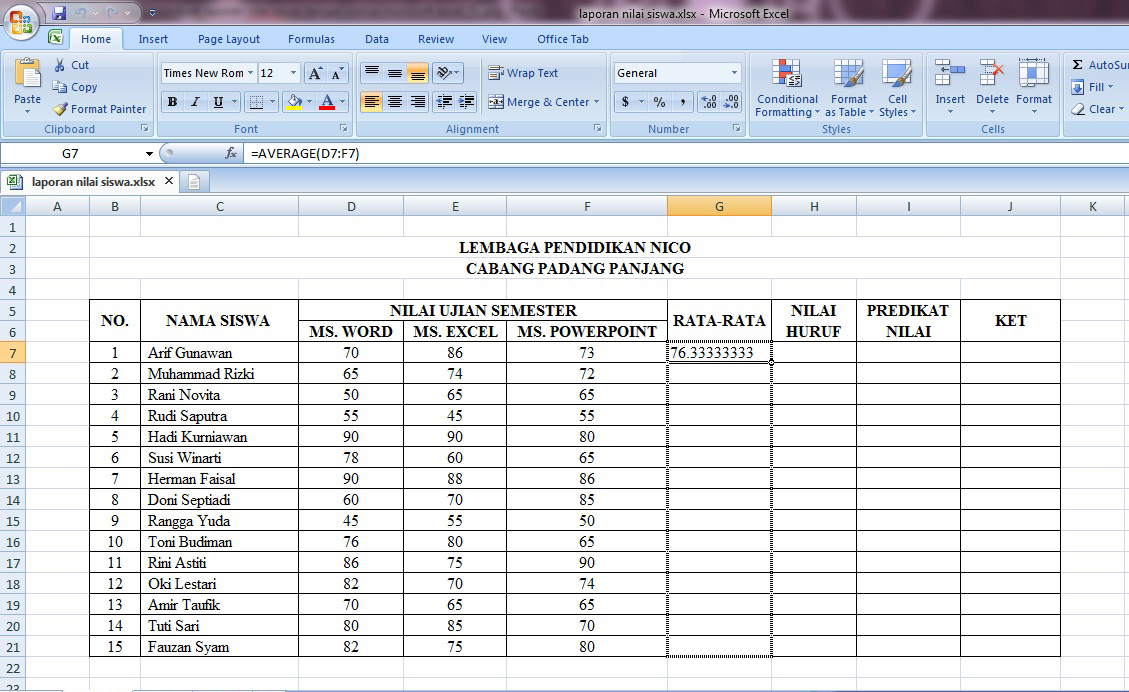
Task: Toggle bottom vertical alignment
Action: coord(418,73)
